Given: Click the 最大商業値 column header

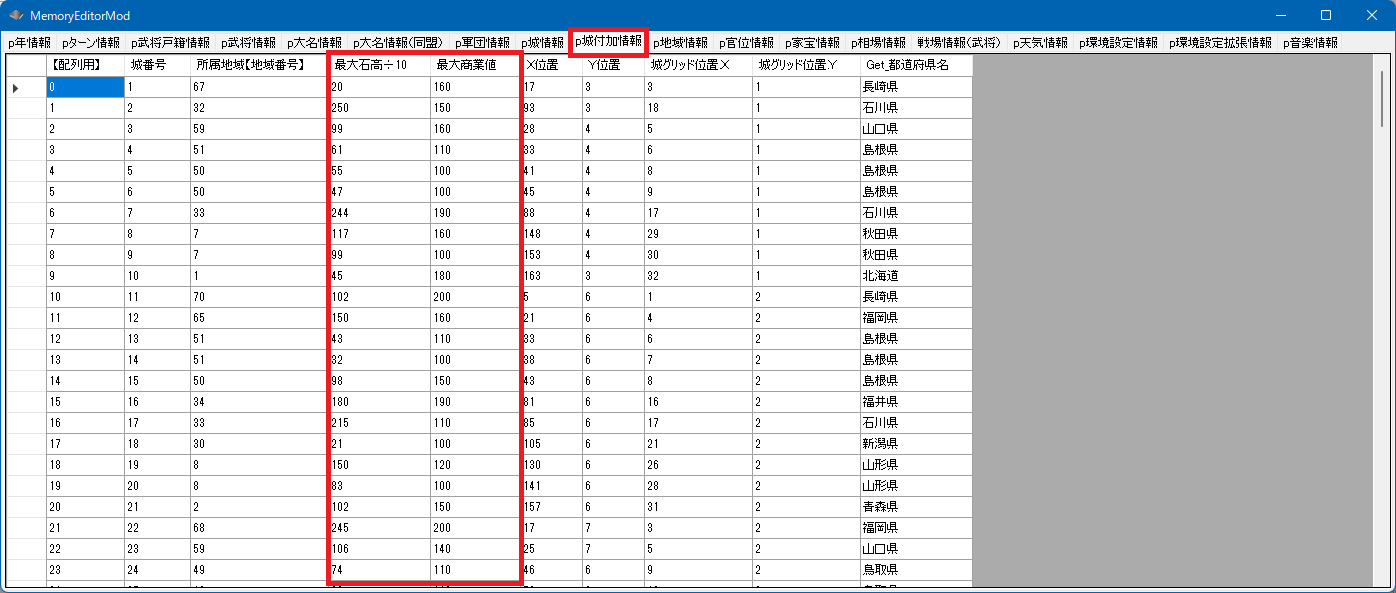Looking at the screenshot, I should [475, 65].
